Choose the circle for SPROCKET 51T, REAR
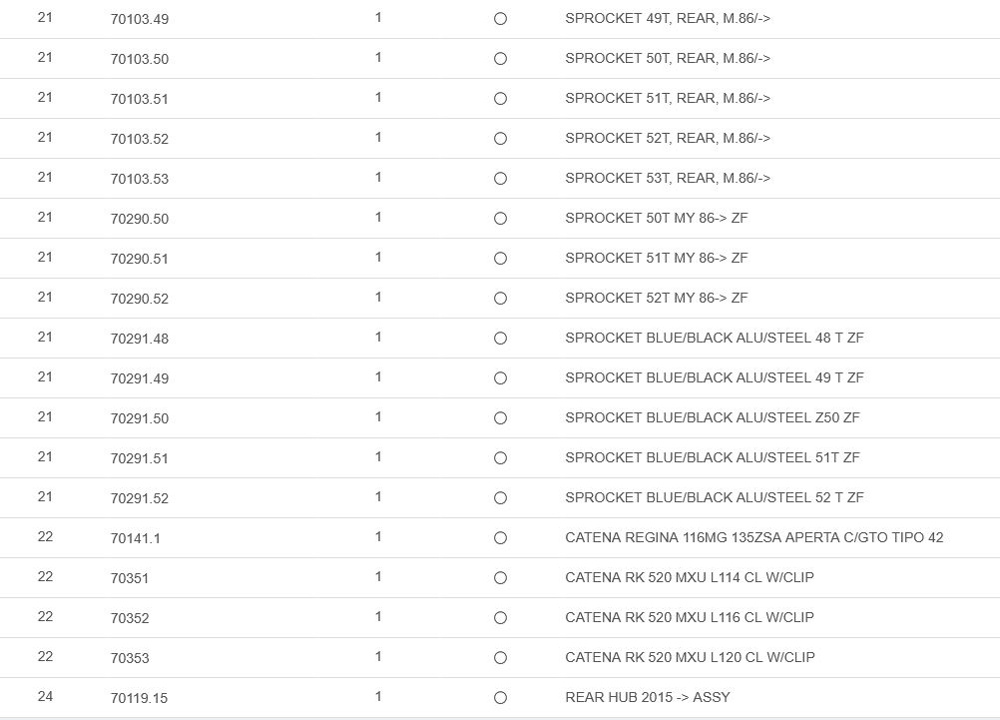 [500, 99]
